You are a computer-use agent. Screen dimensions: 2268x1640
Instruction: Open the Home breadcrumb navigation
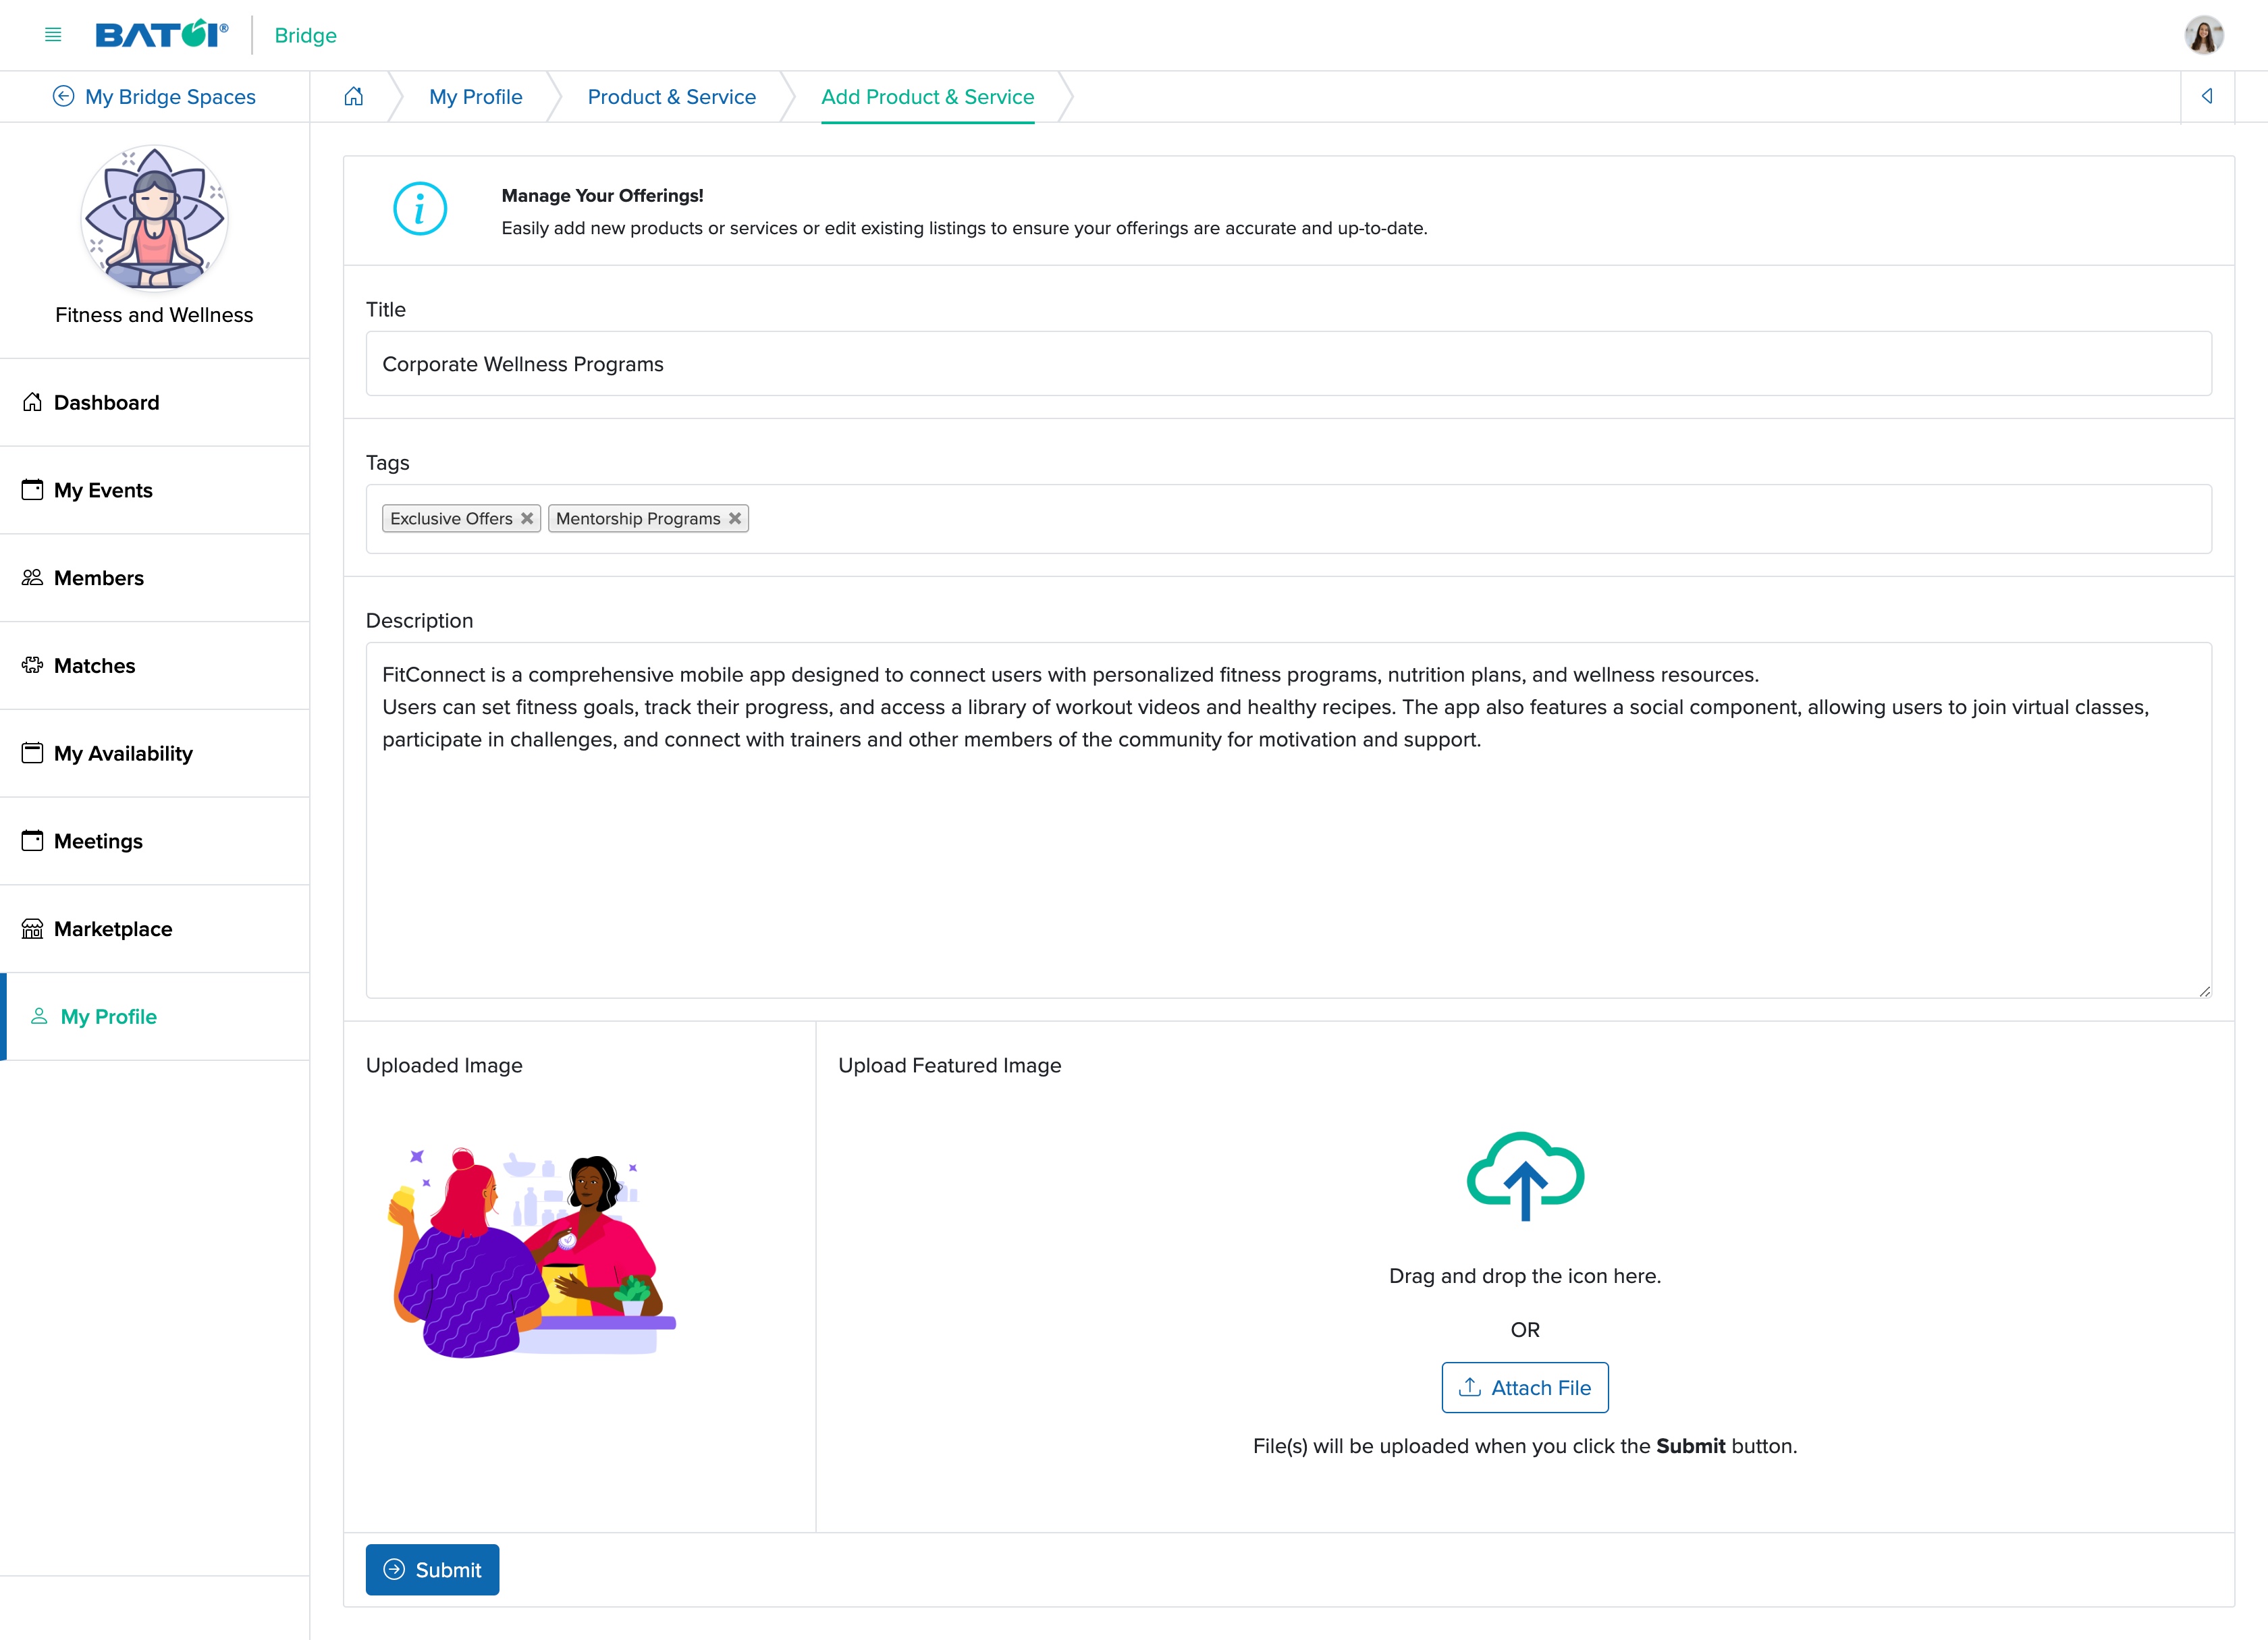coord(352,97)
